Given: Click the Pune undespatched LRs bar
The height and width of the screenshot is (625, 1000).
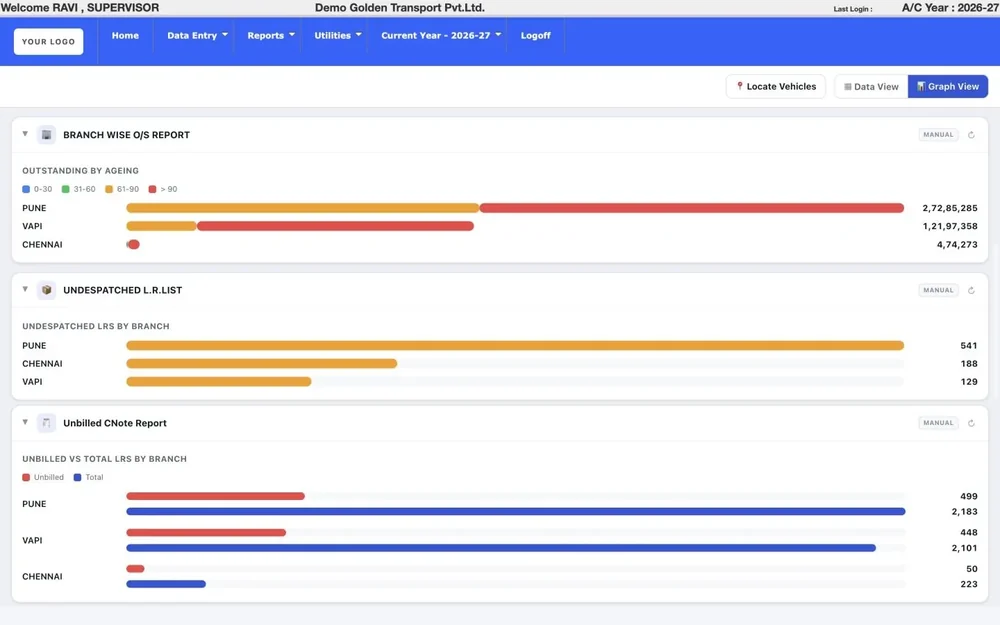Looking at the screenshot, I should click(x=515, y=346).
